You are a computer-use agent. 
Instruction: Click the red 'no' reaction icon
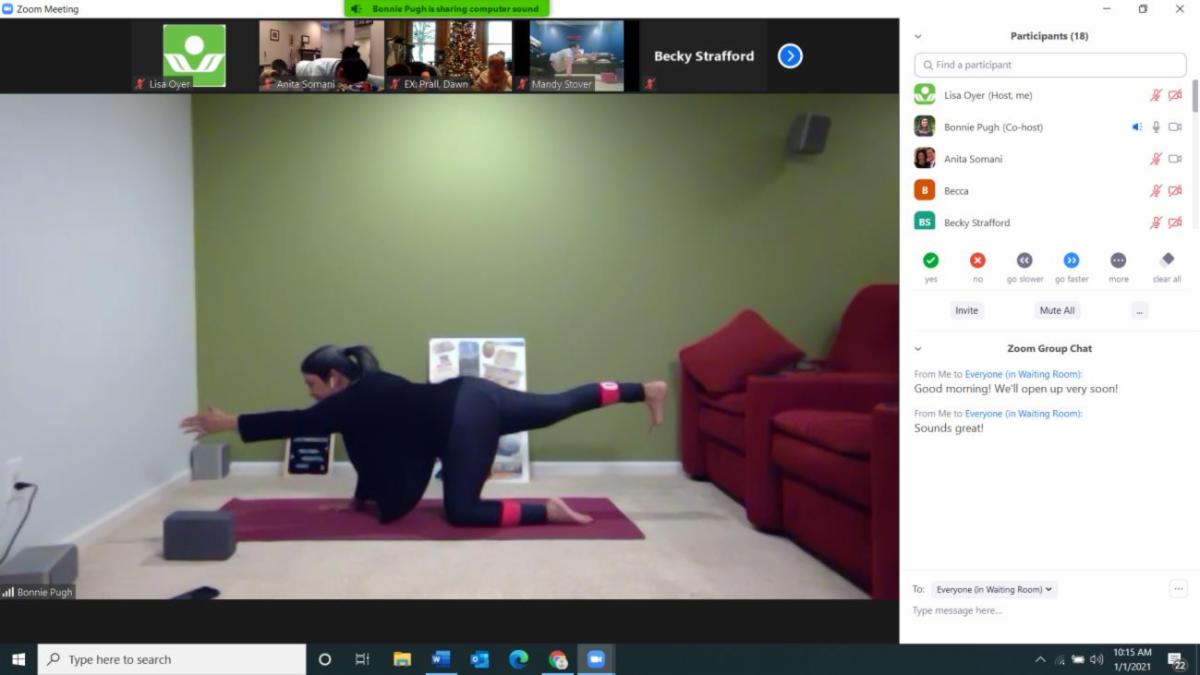(x=977, y=260)
